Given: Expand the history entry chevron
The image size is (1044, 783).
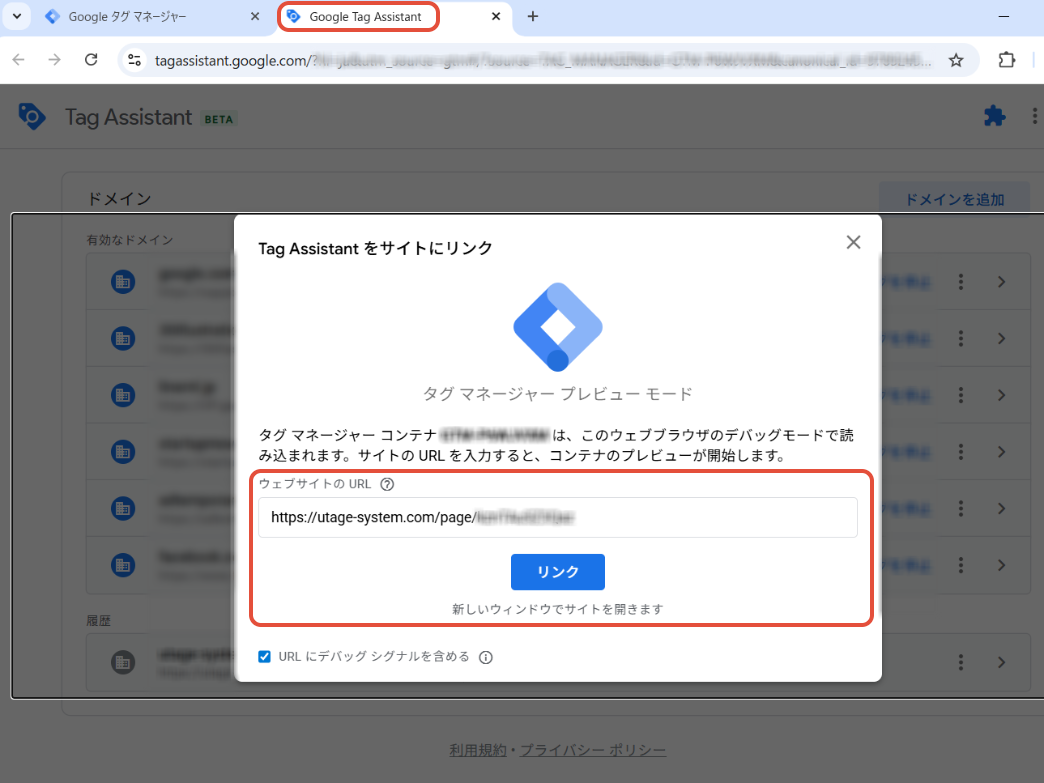Looking at the screenshot, I should pyautogui.click(x=1001, y=662).
